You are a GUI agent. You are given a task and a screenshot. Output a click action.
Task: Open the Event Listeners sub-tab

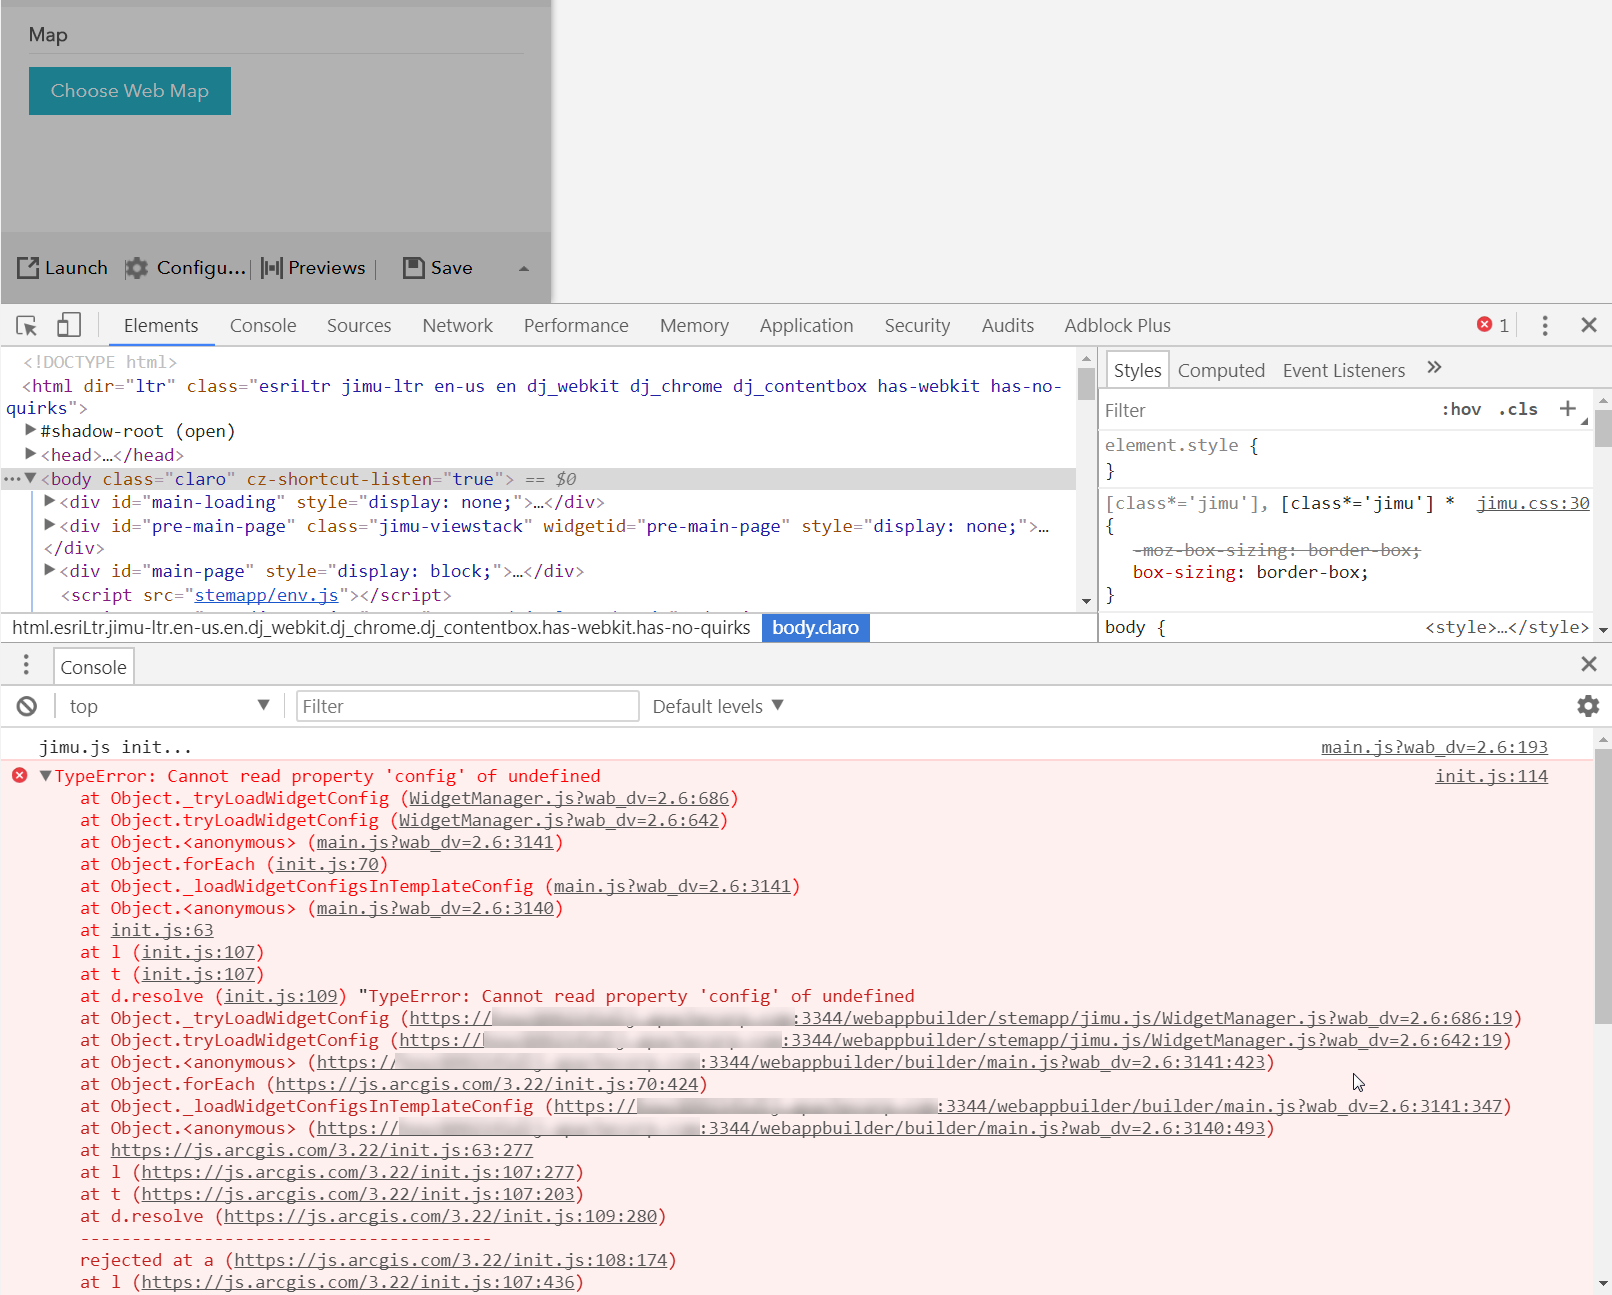pos(1343,370)
